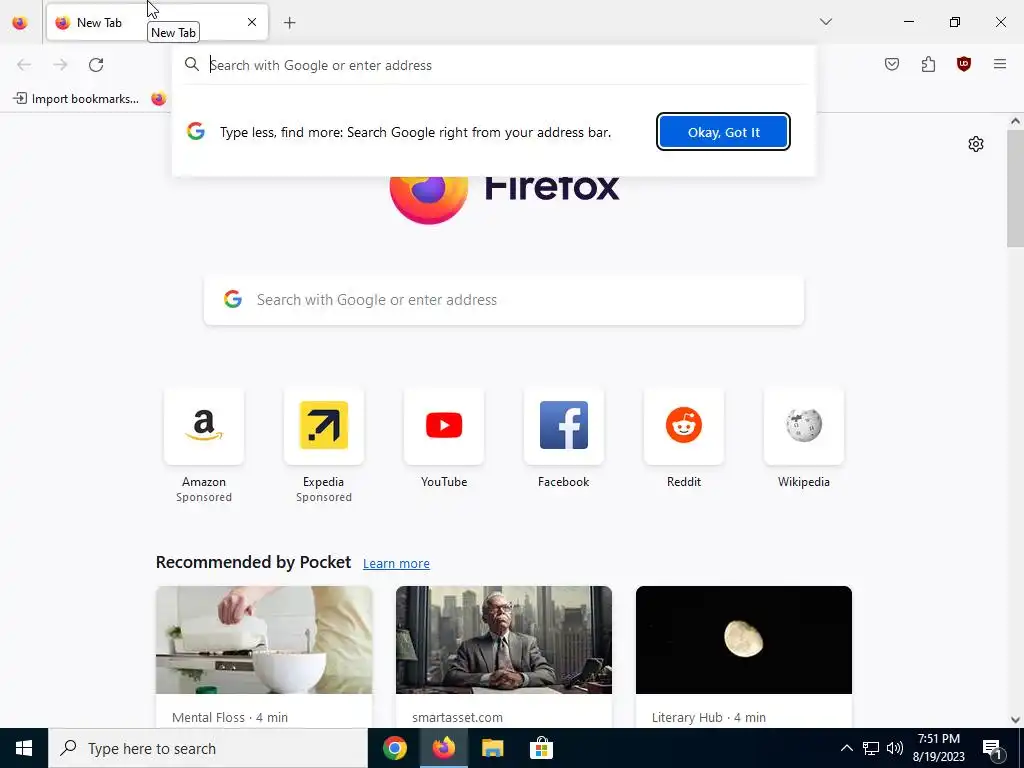This screenshot has width=1024, height=768.
Task: Open new tab personalize settings gear
Action: coord(976,144)
